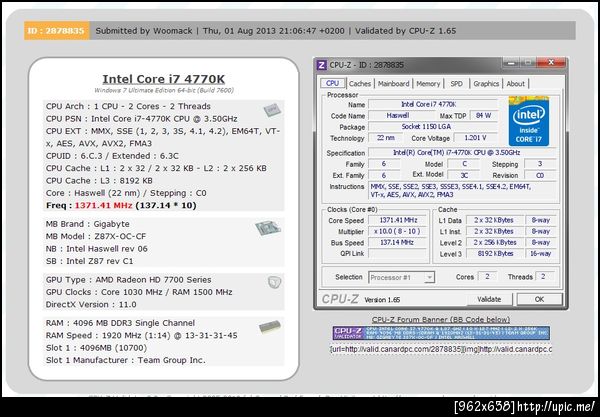Click the Max TDP value '84 W'

click(483, 116)
